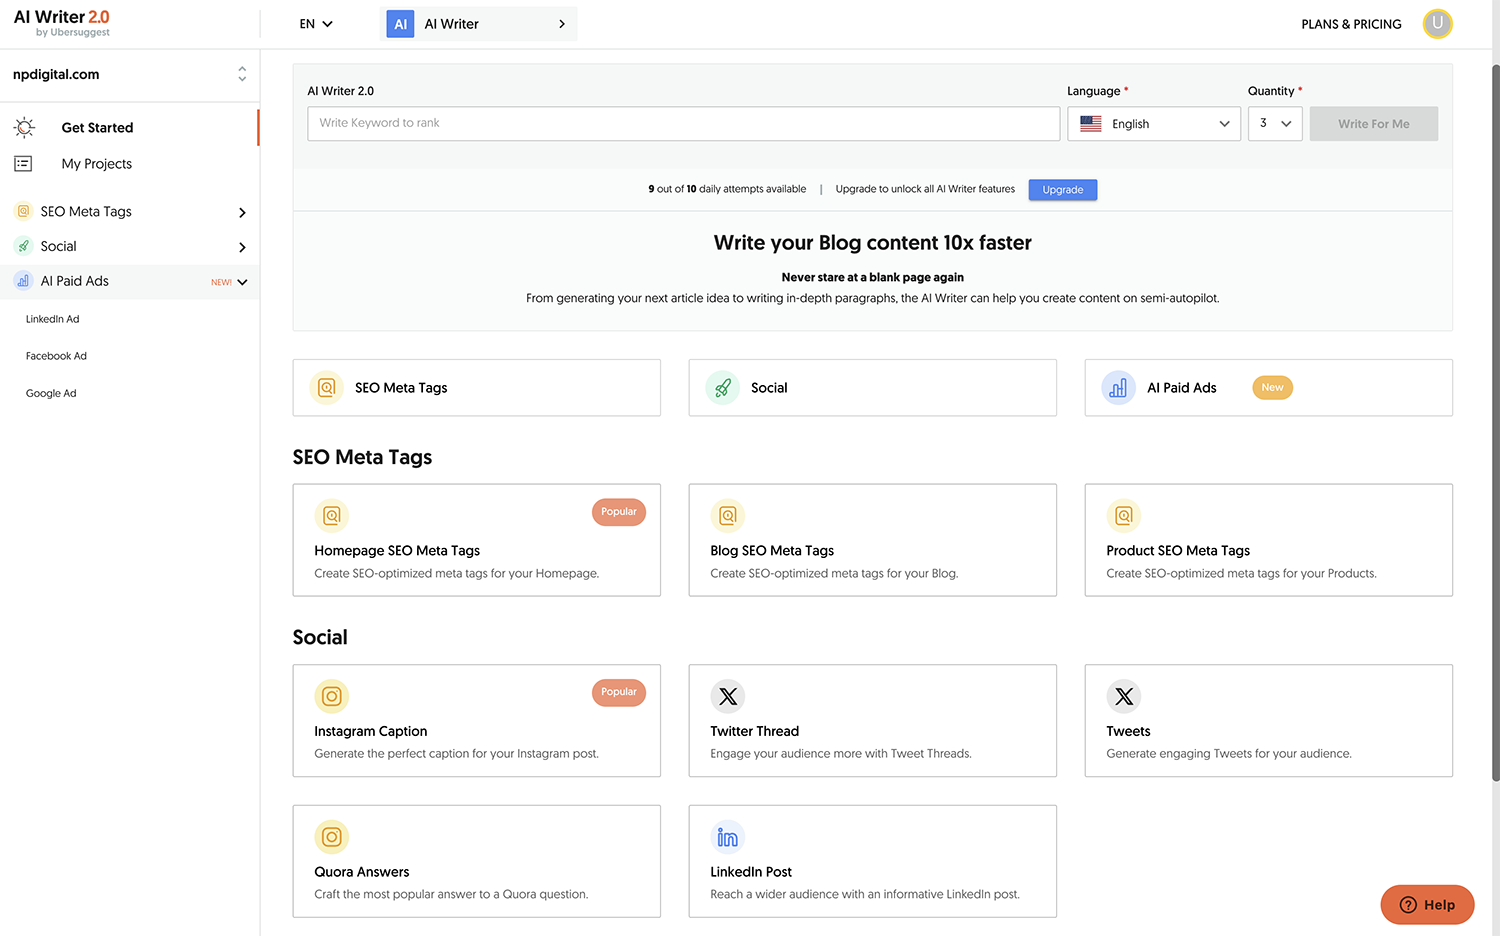The height and width of the screenshot is (936, 1500).
Task: Click the question mark icon on Help button
Action: tap(1408, 905)
